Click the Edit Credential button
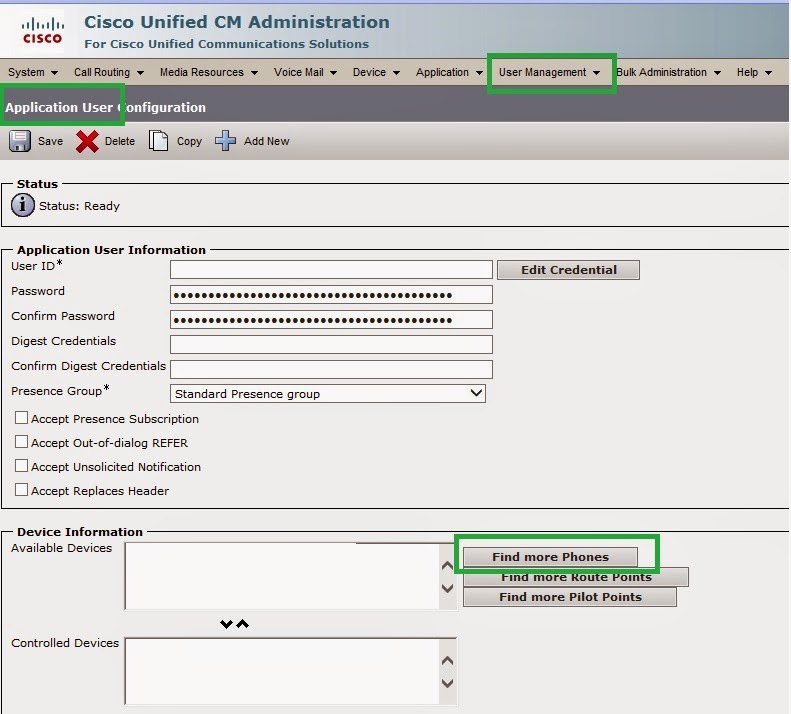Viewport: 791px width, 714px height. [569, 270]
